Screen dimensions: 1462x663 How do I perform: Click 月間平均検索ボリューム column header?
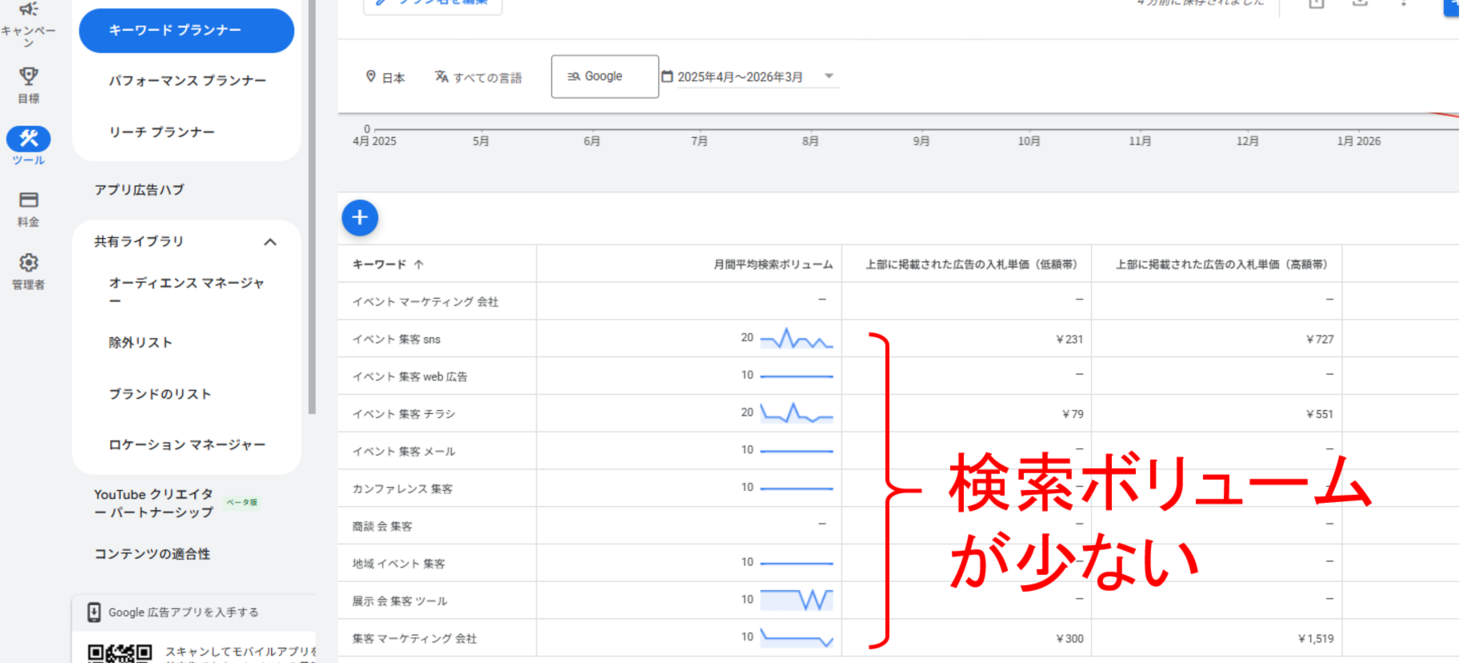pyautogui.click(x=772, y=265)
